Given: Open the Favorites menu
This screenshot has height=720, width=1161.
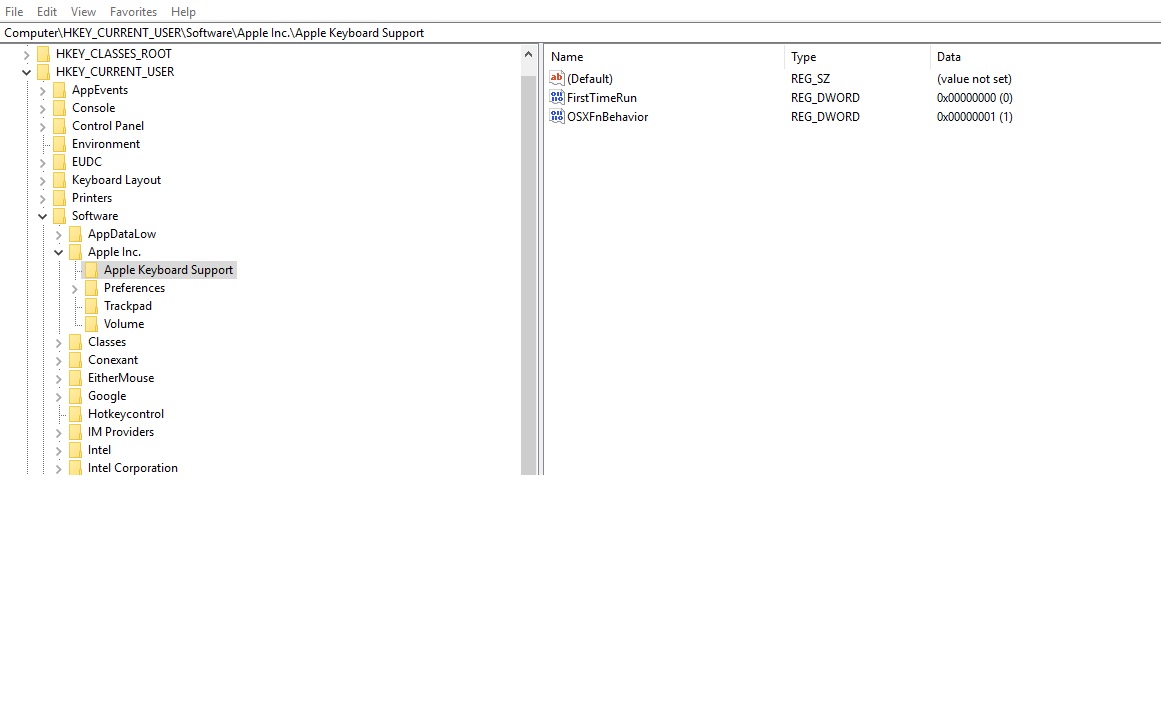Looking at the screenshot, I should [133, 12].
